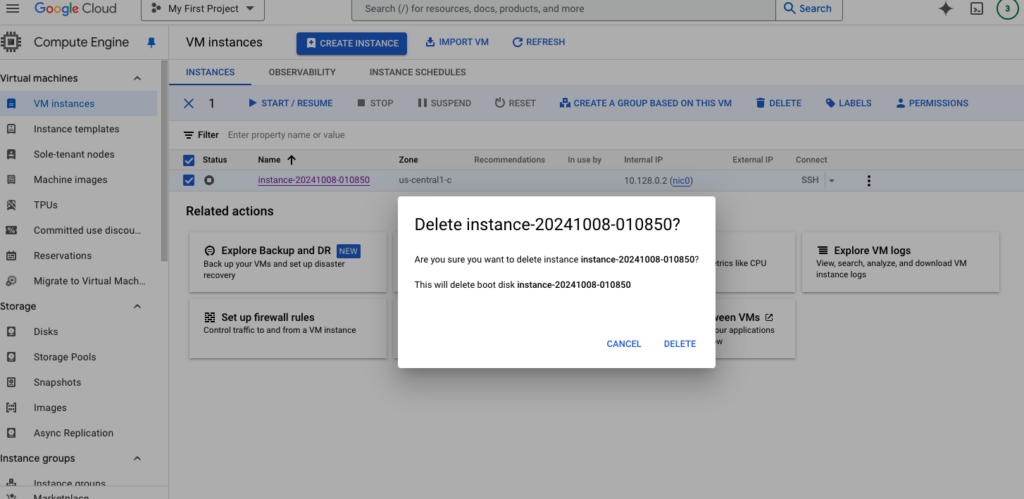Open the hamburger navigation menu
Screen dimensions: 1024x499
[12, 8]
